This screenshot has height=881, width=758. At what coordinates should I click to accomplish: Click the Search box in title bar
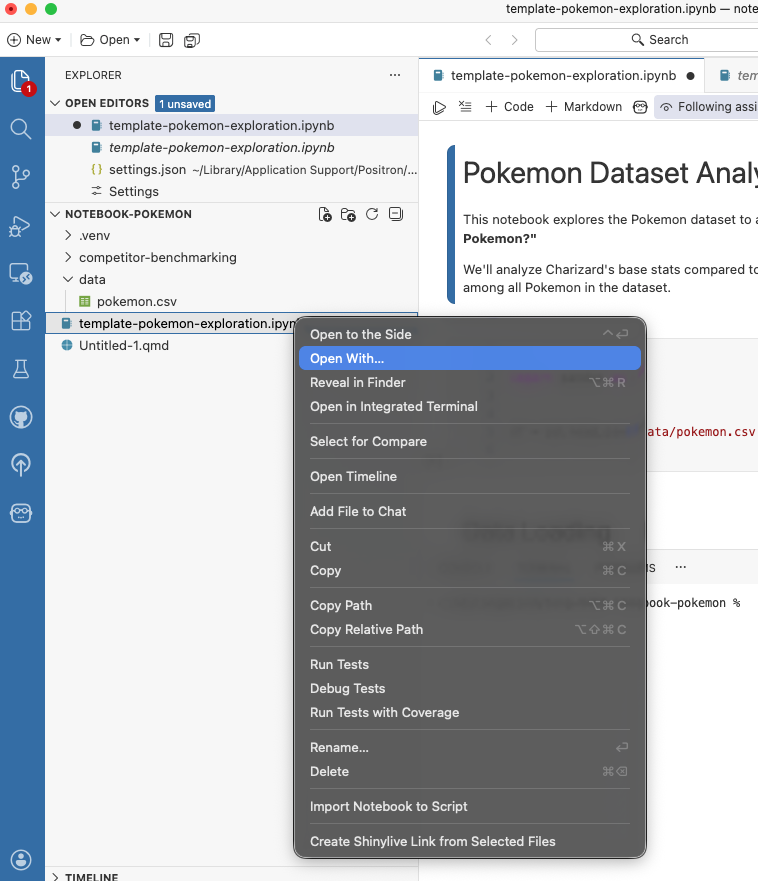(x=660, y=40)
